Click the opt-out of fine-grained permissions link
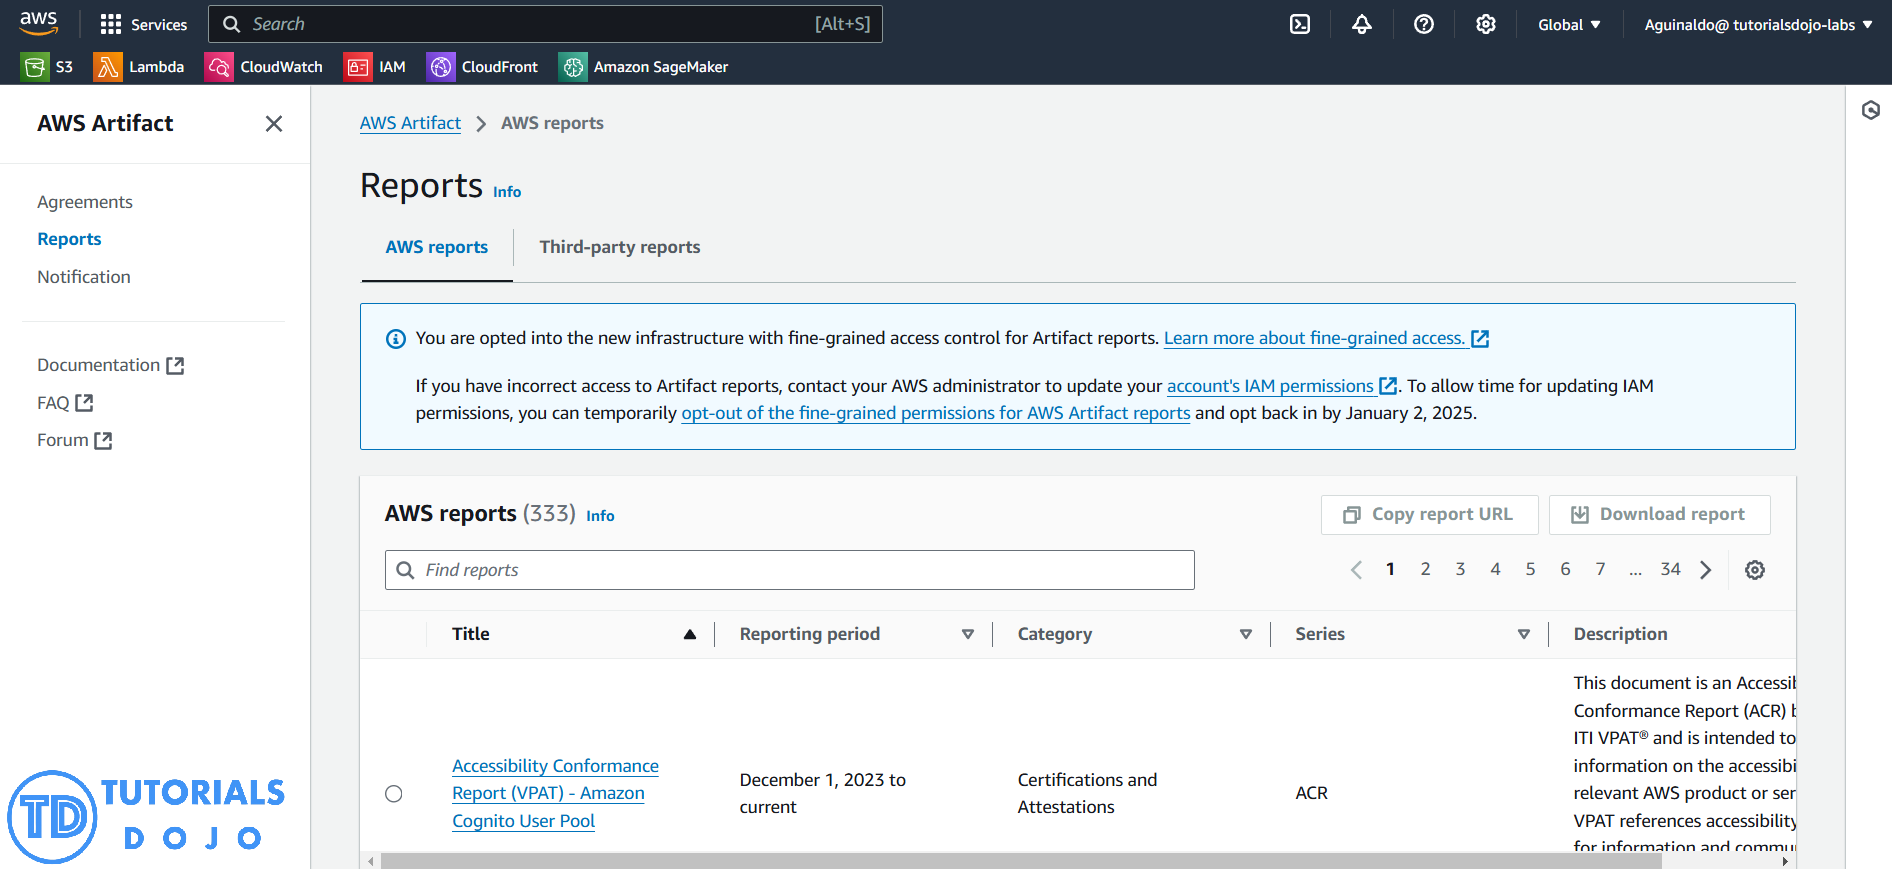This screenshot has height=869, width=1892. tap(936, 413)
